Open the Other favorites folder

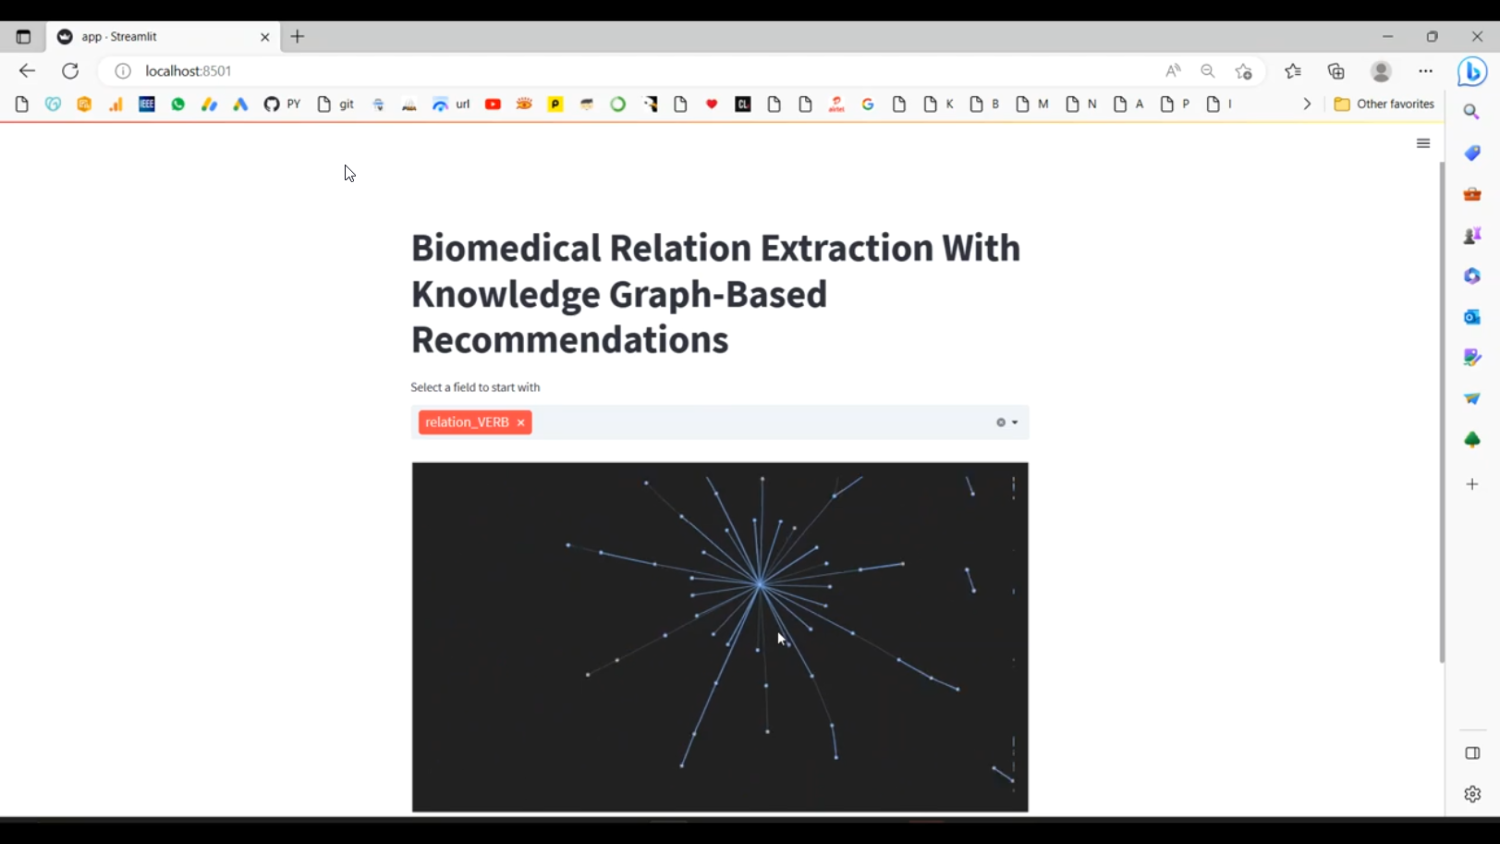click(x=1384, y=104)
